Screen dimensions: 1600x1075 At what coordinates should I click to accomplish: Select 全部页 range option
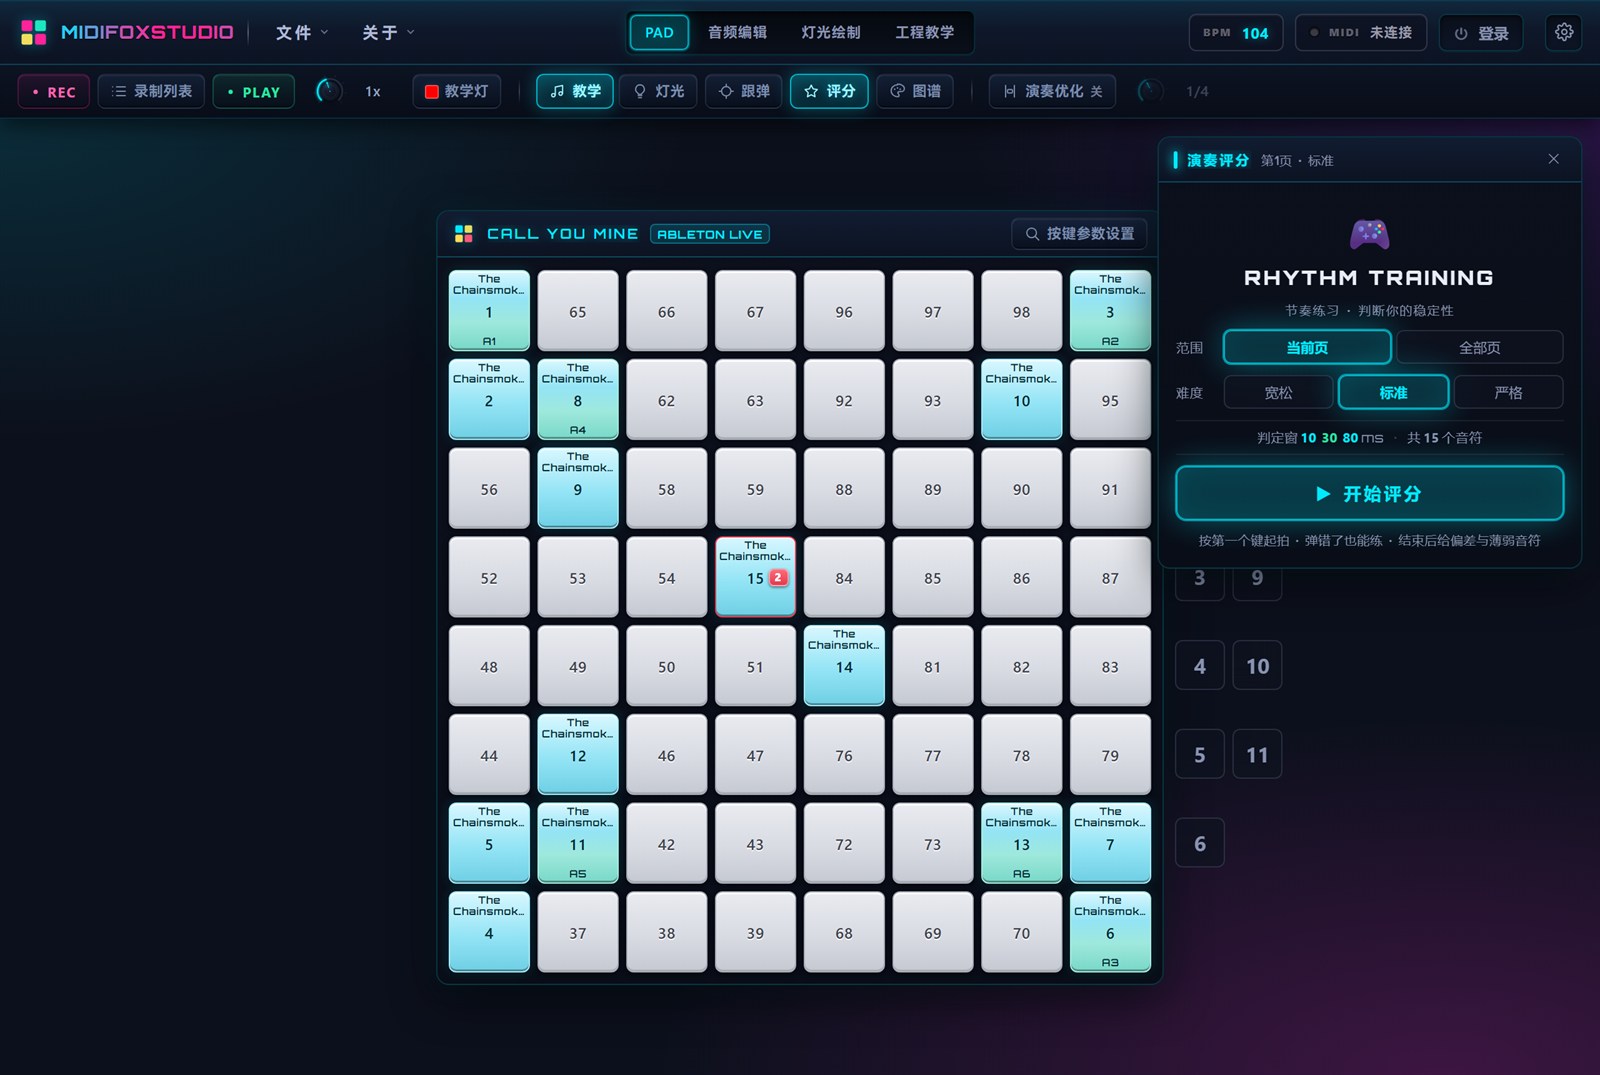(x=1480, y=347)
